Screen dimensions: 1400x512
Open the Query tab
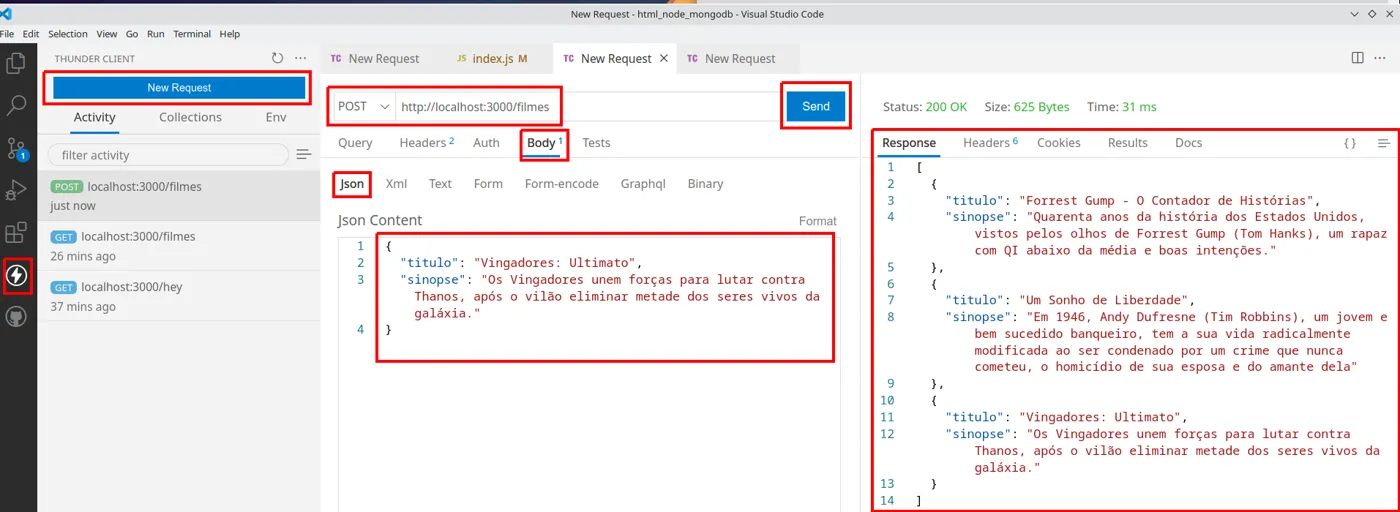pyautogui.click(x=355, y=143)
